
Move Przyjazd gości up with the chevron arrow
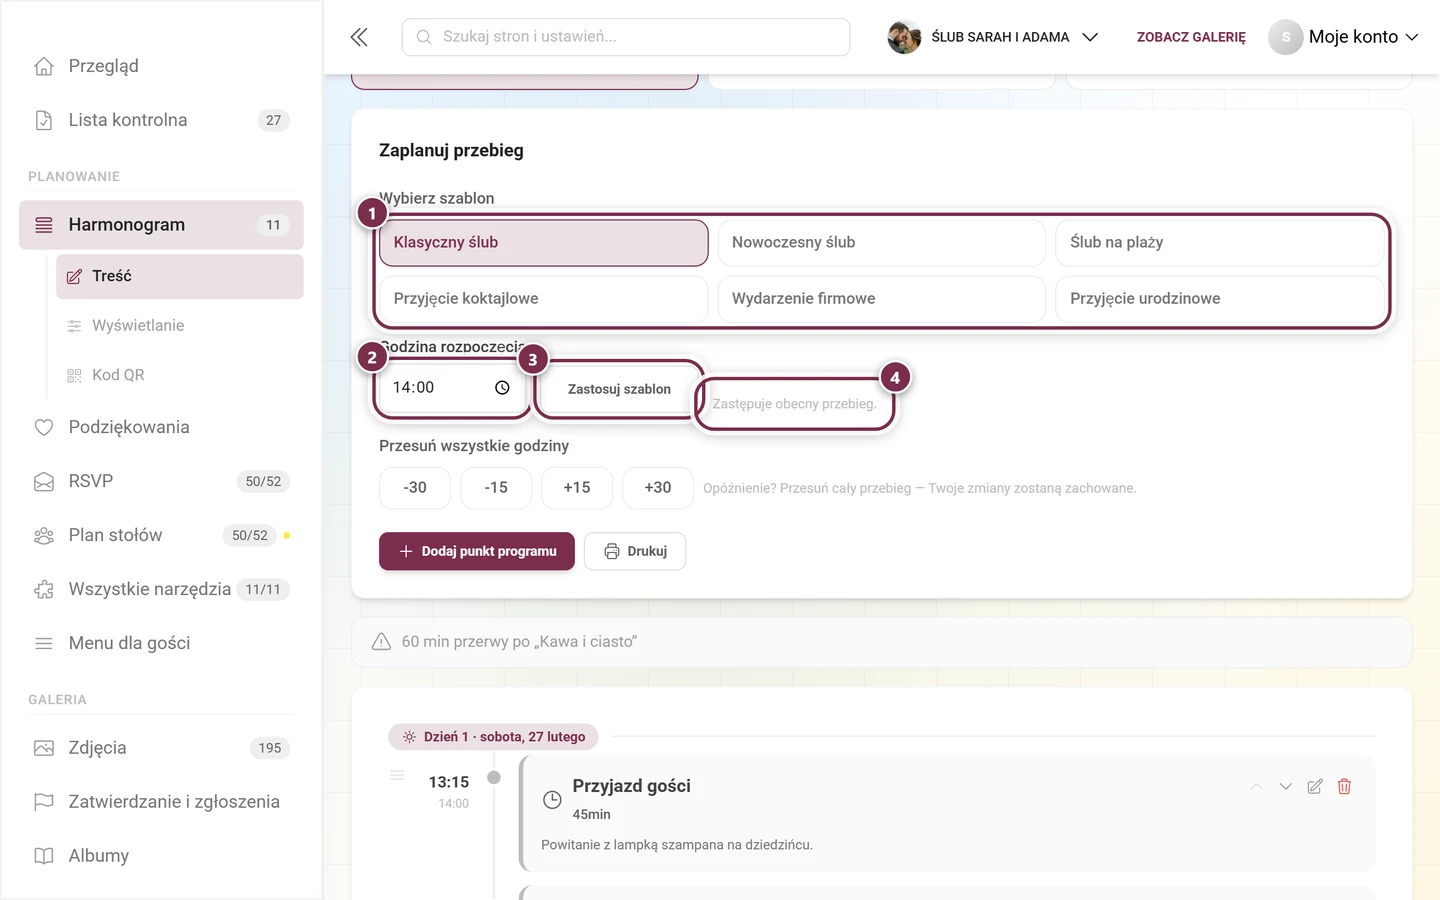point(1256,787)
